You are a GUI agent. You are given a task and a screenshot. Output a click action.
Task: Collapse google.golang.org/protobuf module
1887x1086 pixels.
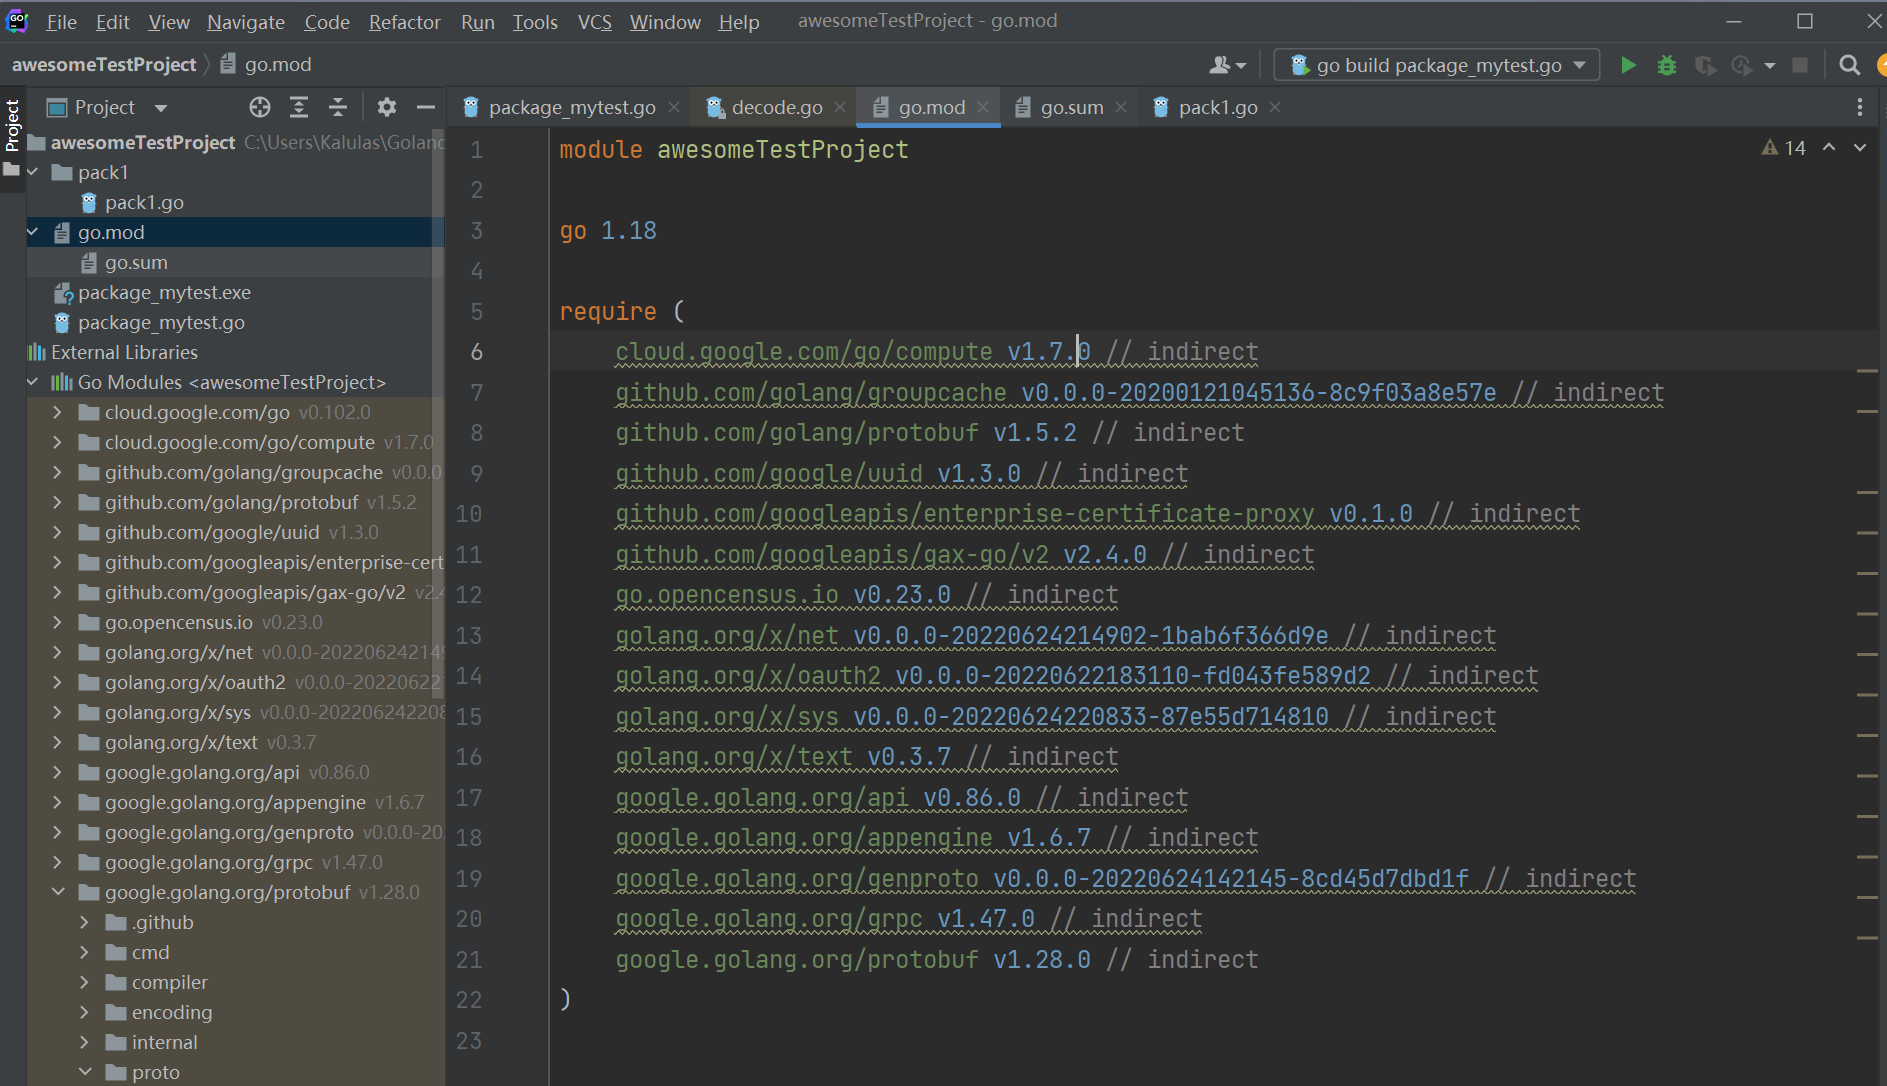pos(57,892)
